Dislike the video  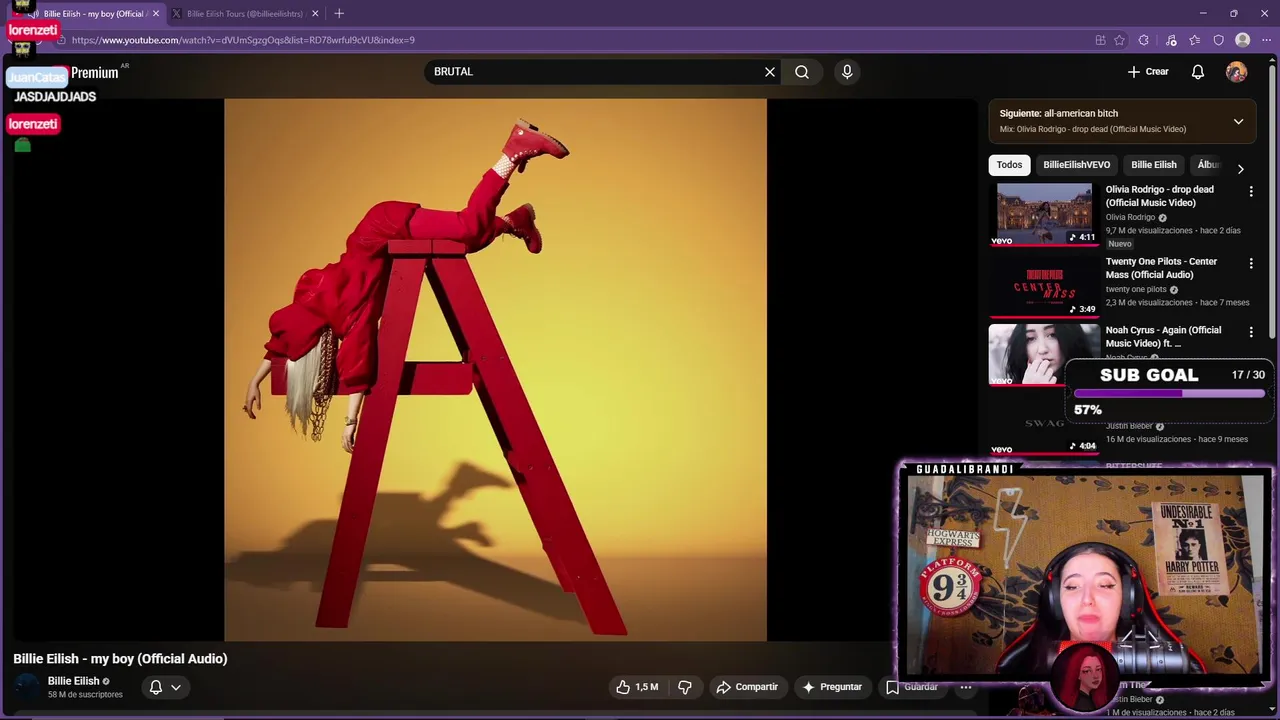pyautogui.click(x=685, y=687)
